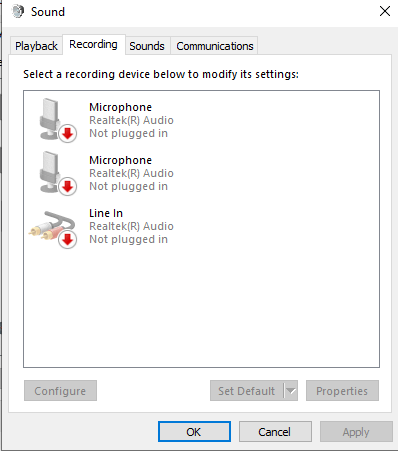Dismiss dialog with Cancel button
This screenshot has height=451, width=398.
[x=275, y=432]
